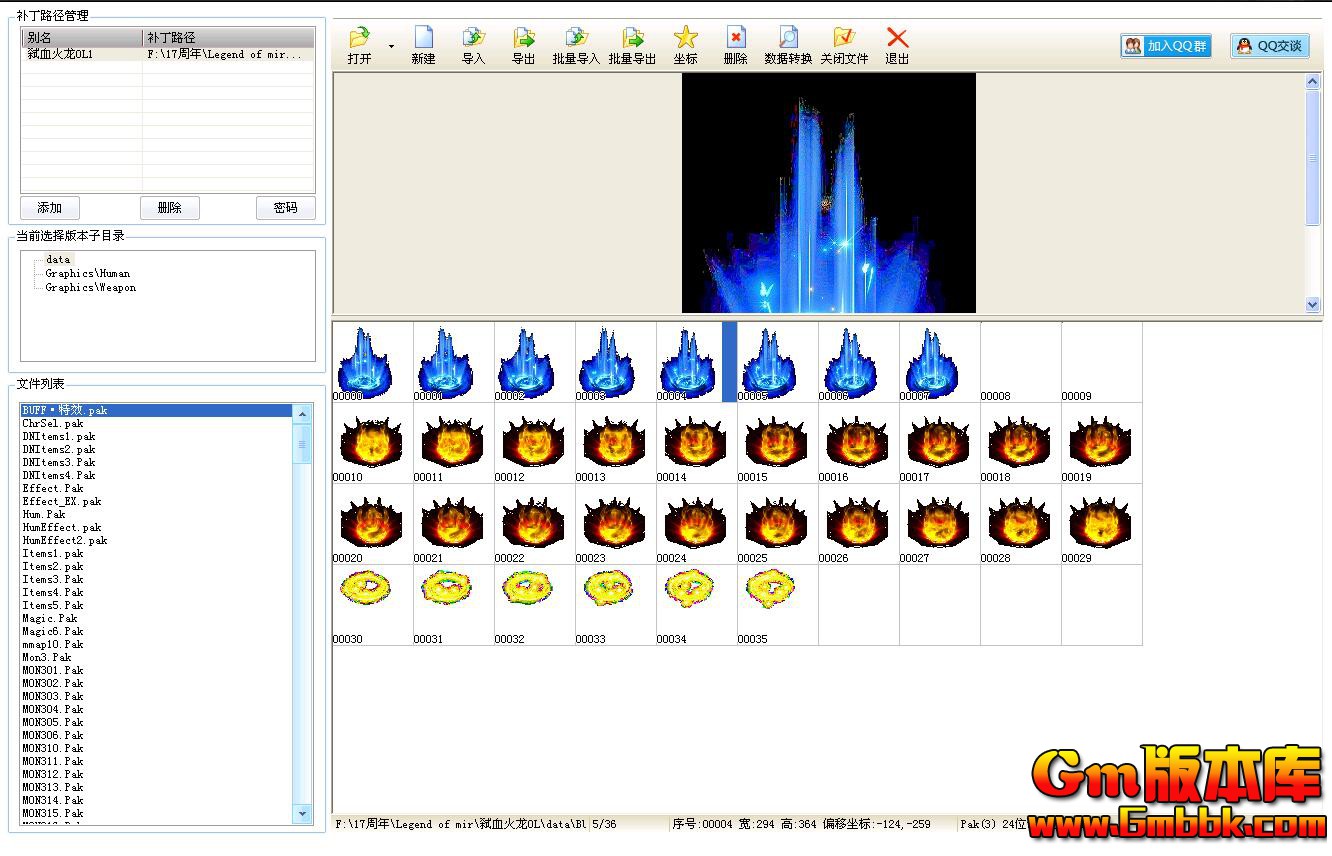The width and height of the screenshot is (1332, 856).
Task: Select blue flame thumbnail 00004
Action: click(x=697, y=362)
